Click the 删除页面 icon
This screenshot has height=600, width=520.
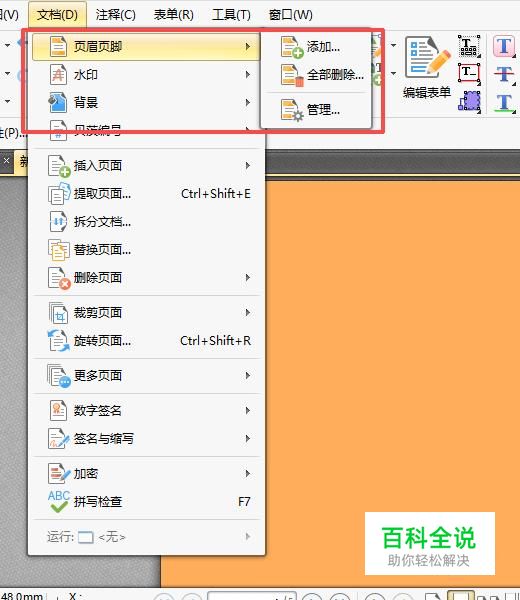pos(59,277)
